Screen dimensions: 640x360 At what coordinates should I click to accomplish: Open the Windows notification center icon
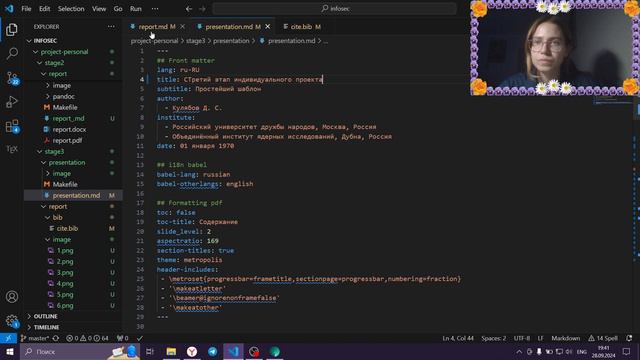(x=627, y=351)
